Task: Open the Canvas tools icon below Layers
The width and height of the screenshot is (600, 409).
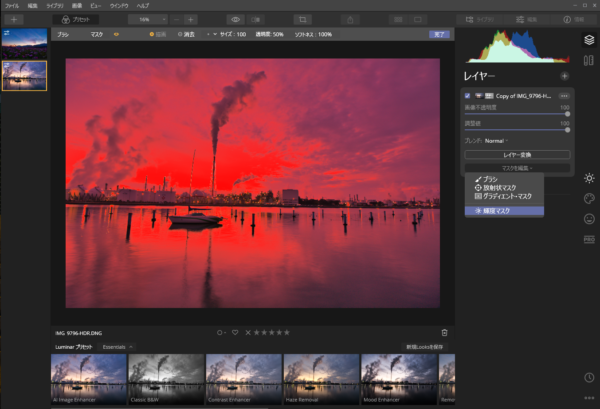Action: [589, 61]
